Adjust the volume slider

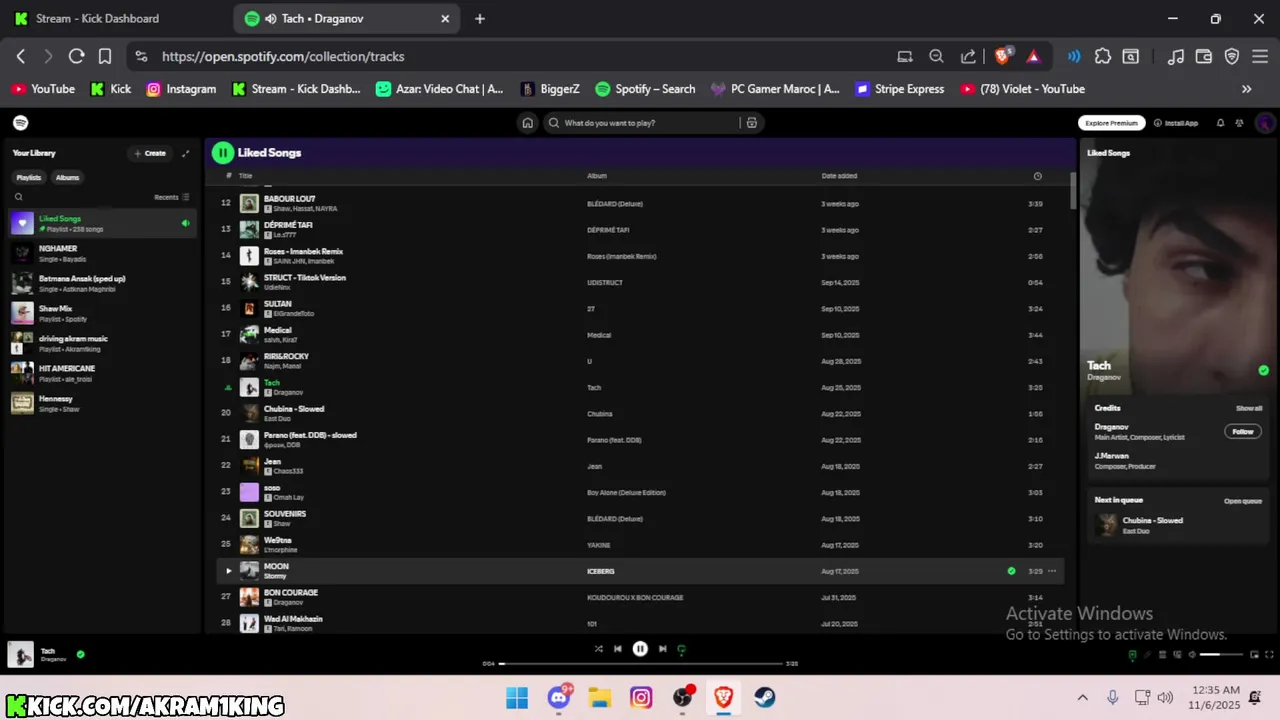pos(1221,654)
